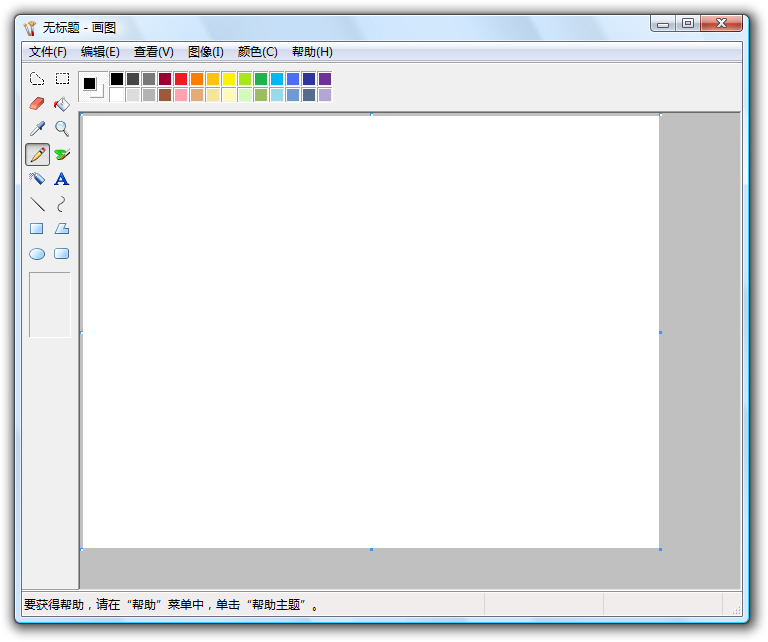768x642 pixels.
Task: Choose the Fill With Color bucket tool
Action: point(62,104)
